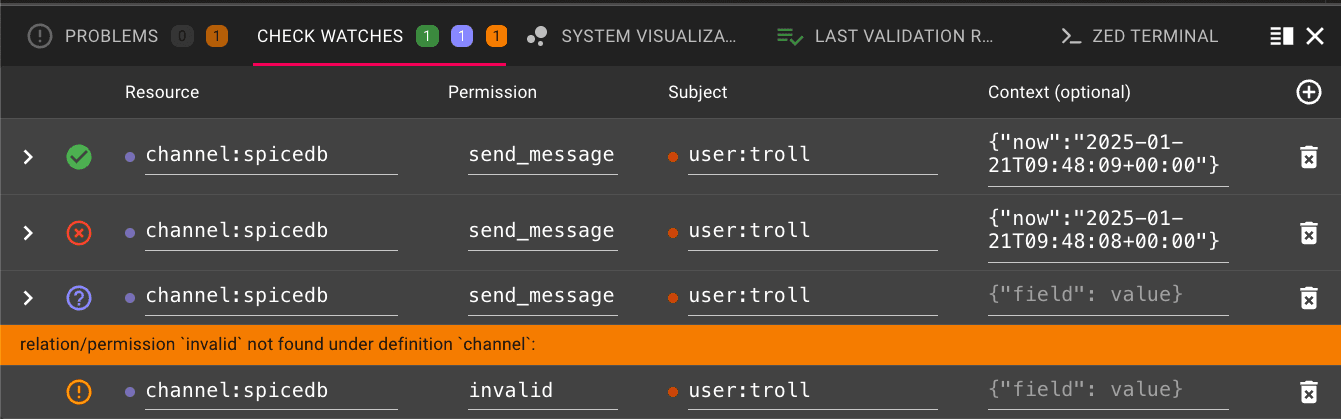Click the red X failed status icon

tap(79, 233)
